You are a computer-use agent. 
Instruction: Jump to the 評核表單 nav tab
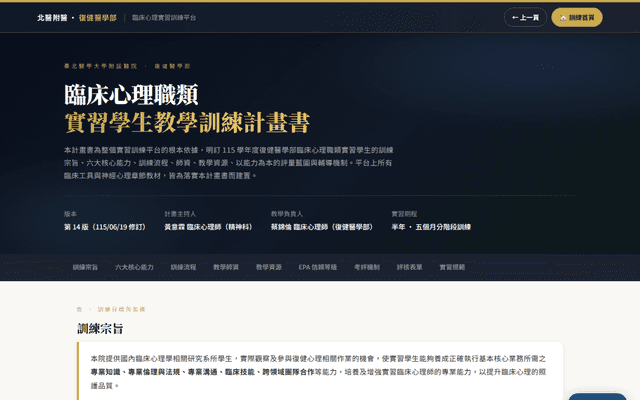[x=409, y=267]
